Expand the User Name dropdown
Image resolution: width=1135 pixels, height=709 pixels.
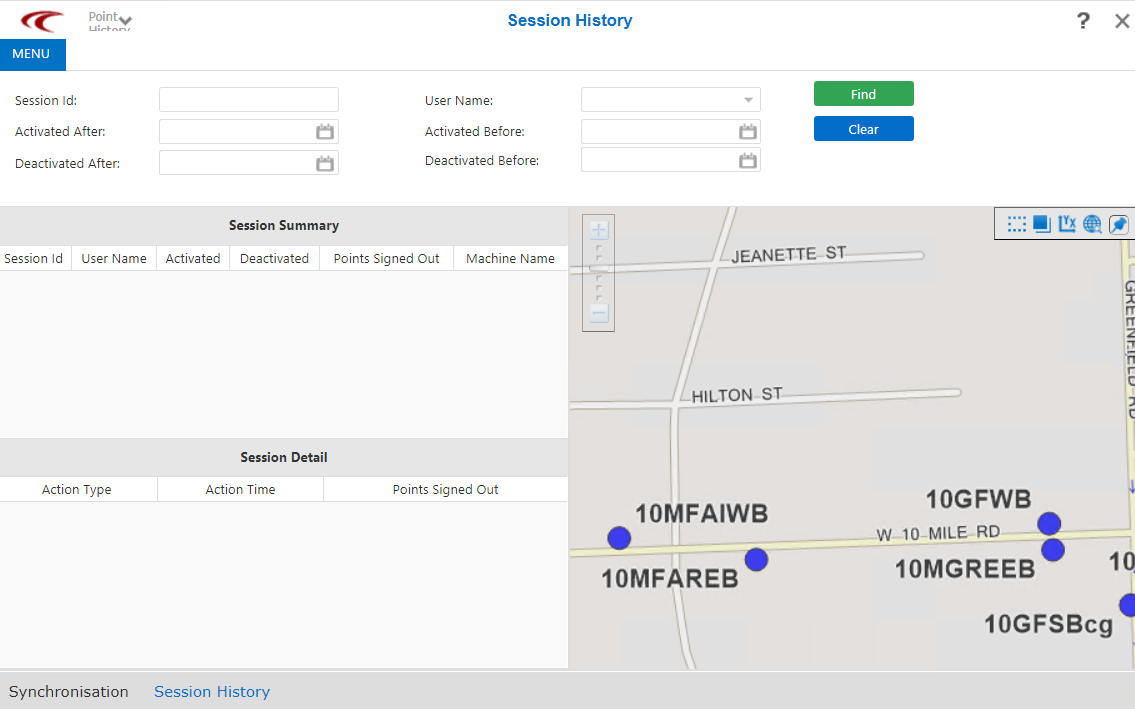[x=747, y=100]
